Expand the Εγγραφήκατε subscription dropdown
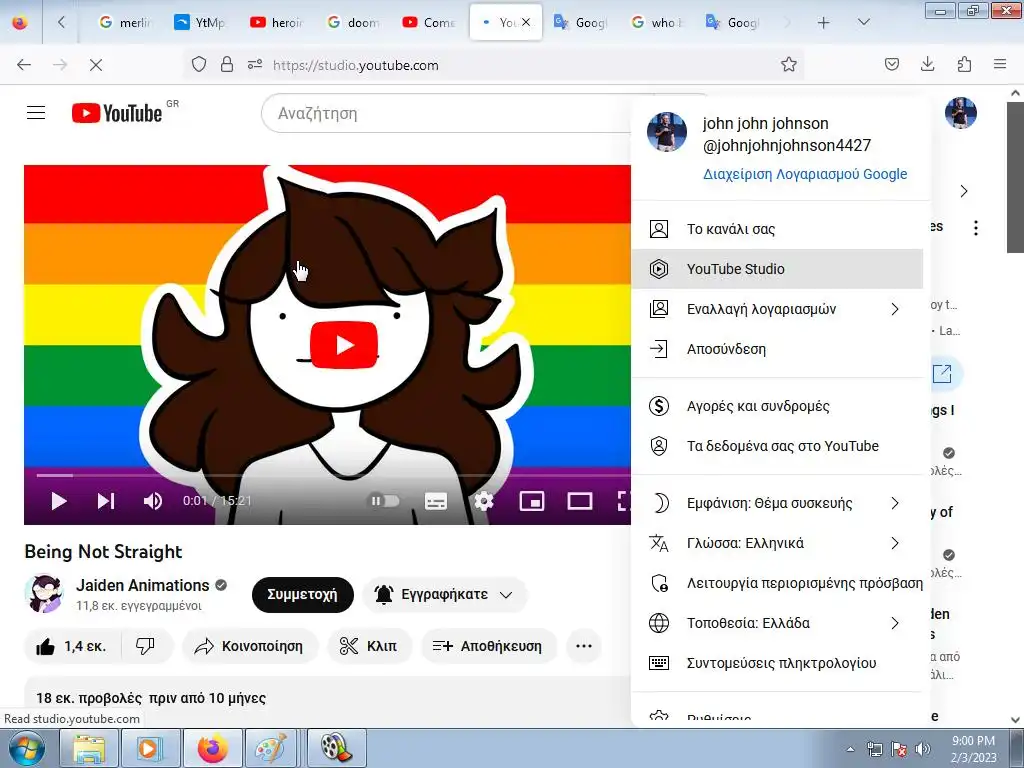Screen dimensions: 1024x768 click(445, 594)
